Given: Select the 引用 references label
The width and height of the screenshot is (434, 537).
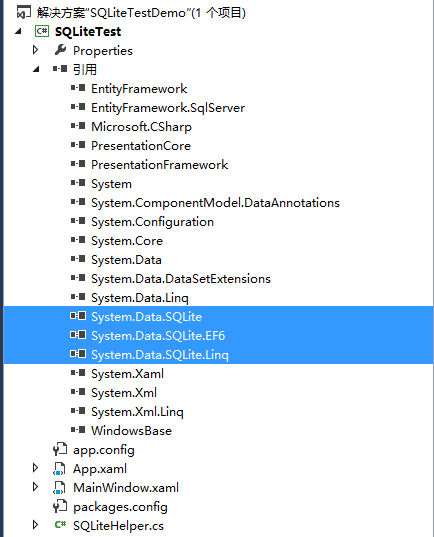Looking at the screenshot, I should [85, 70].
